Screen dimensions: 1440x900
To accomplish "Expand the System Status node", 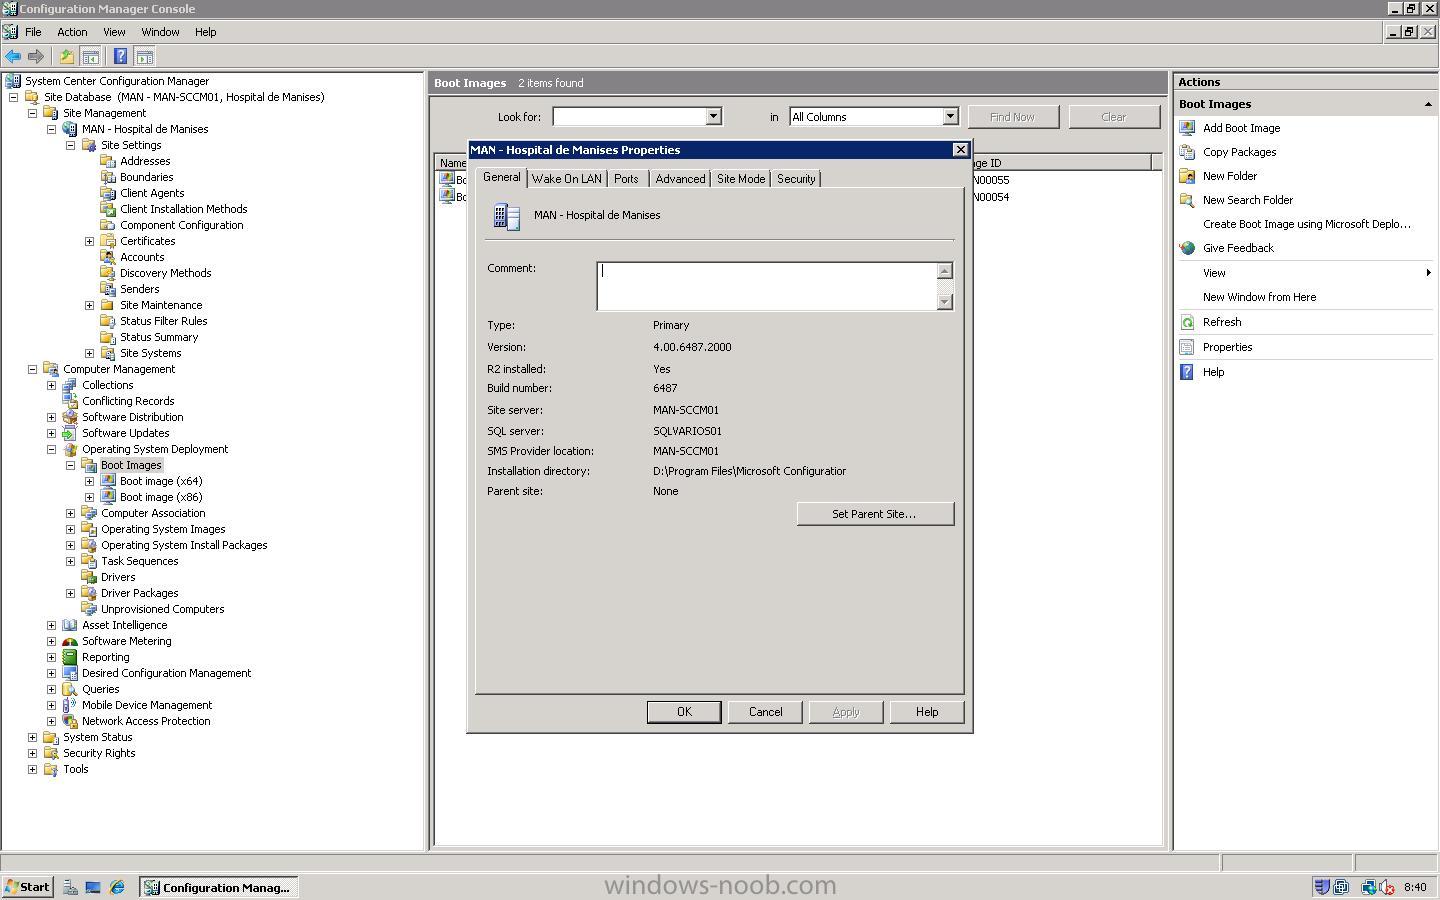I will 33,737.
